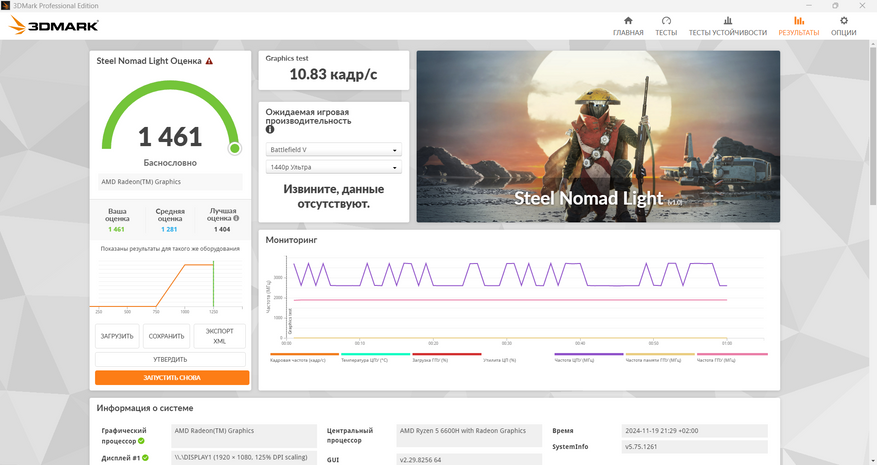Click the info icon beside Лучшая оценка
This screenshot has width=877, height=465.
236,218
